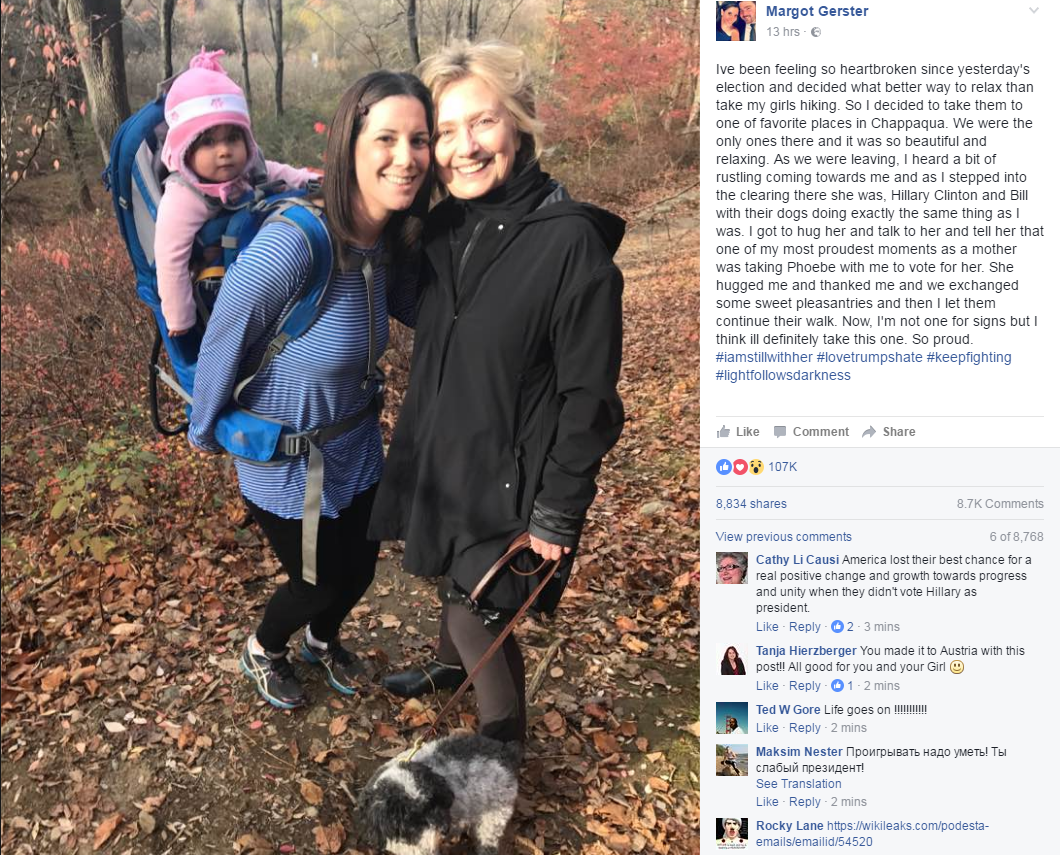Click the wow face reaction icon
The width and height of the screenshot is (1060, 855).
756,466
